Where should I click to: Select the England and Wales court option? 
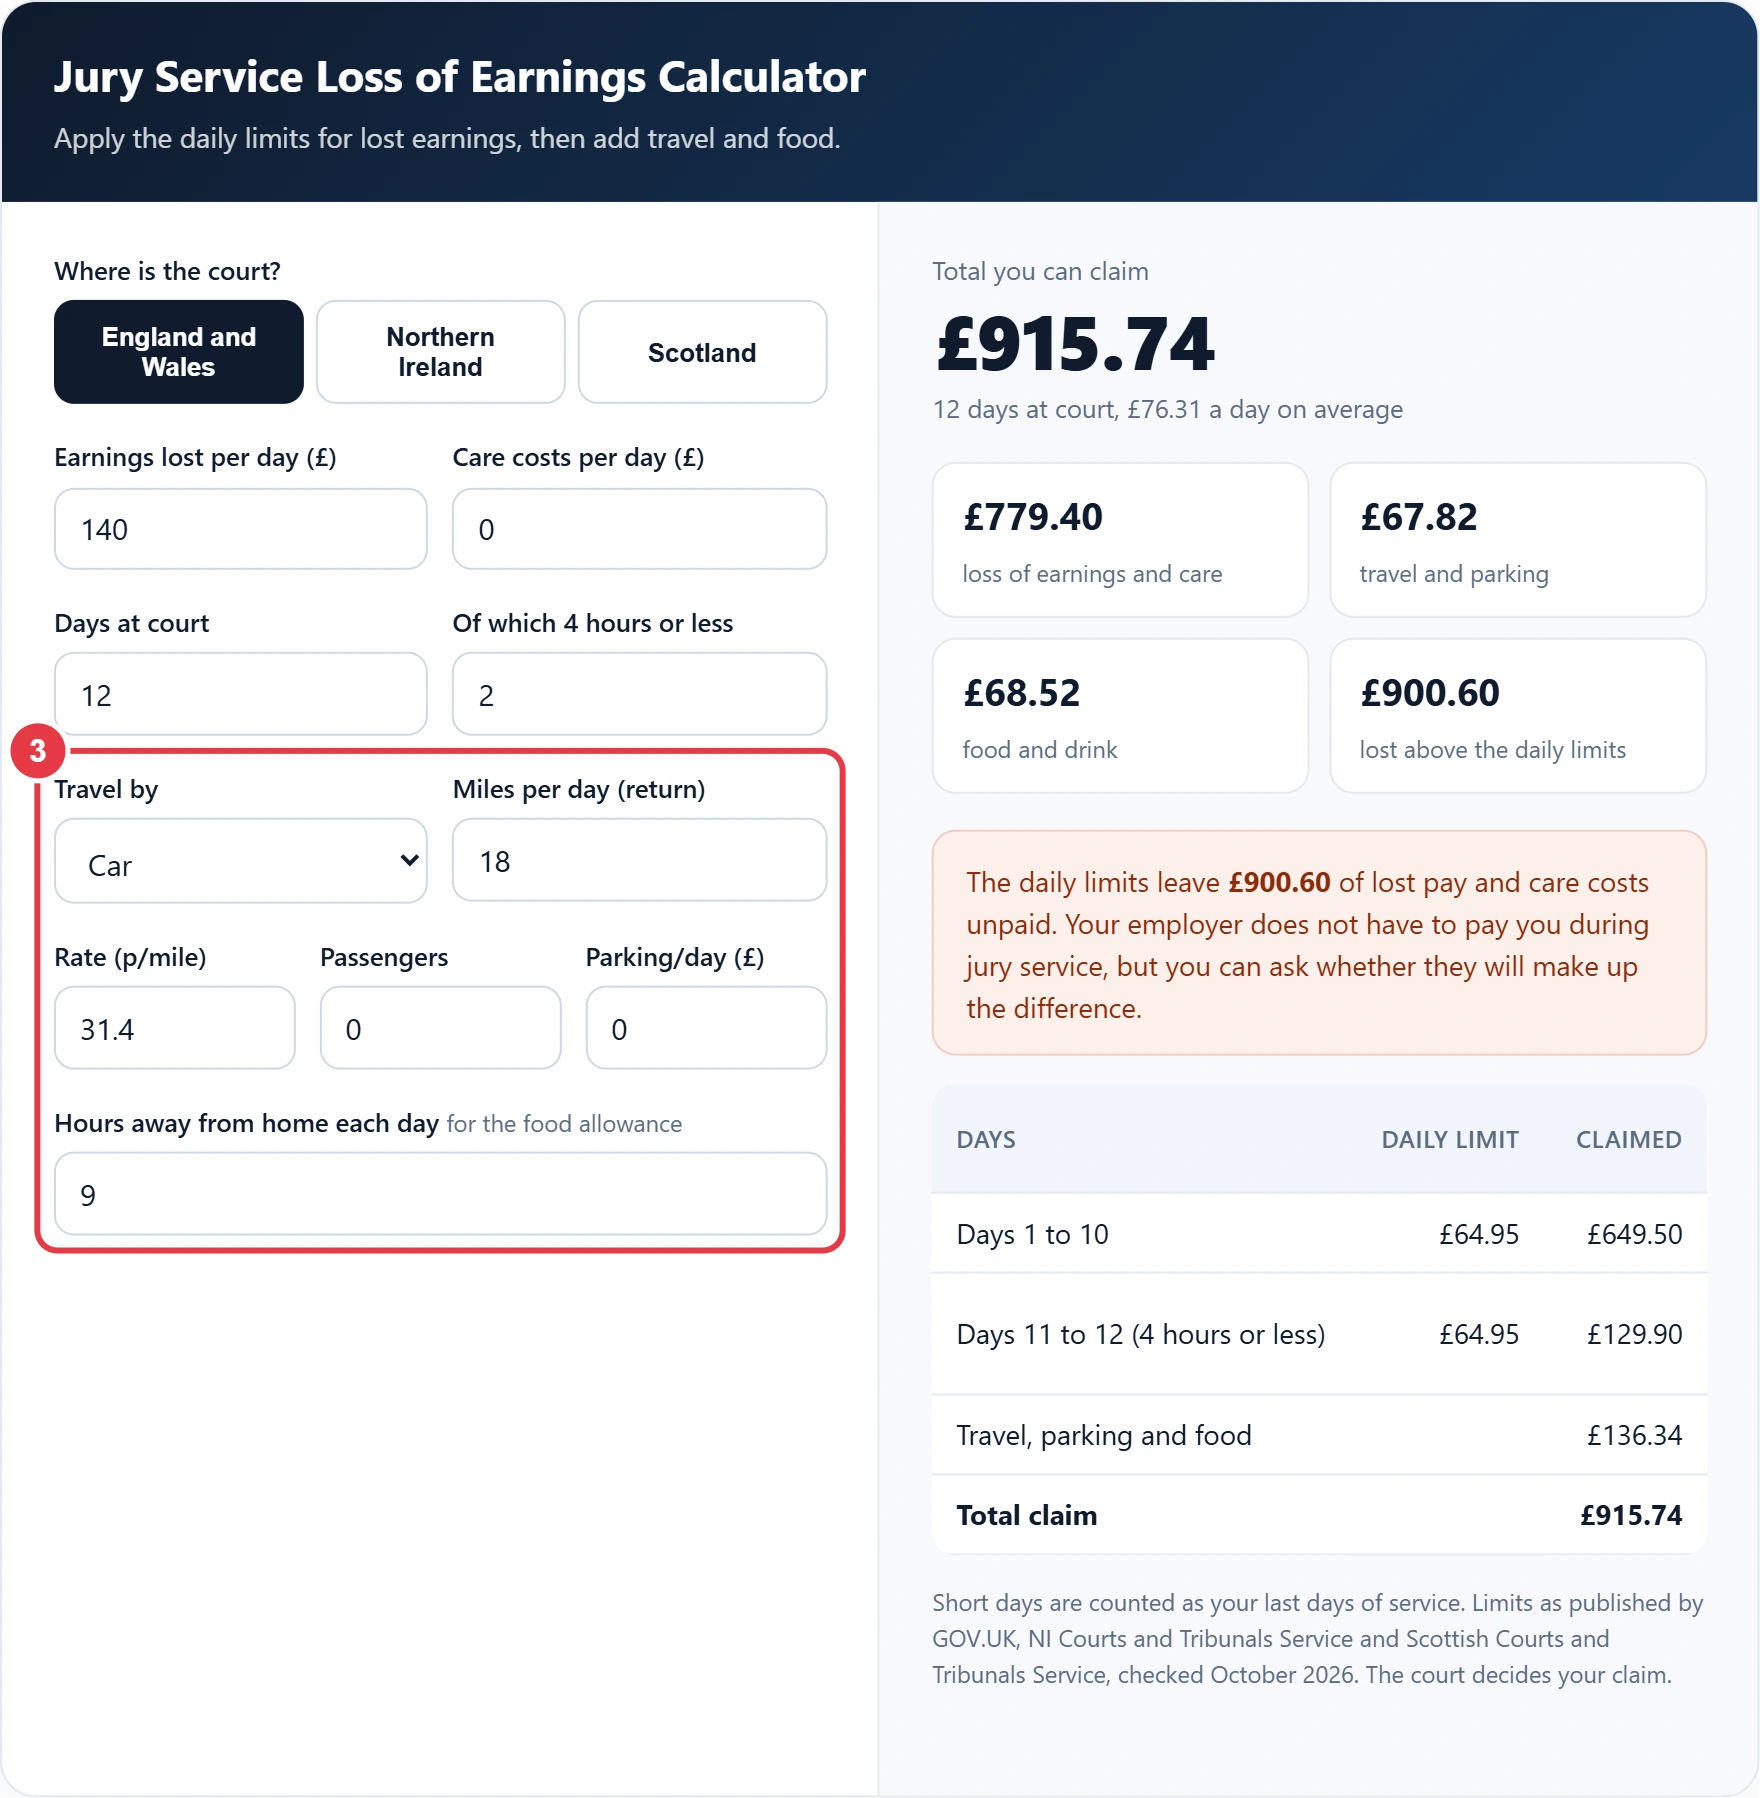pos(179,352)
